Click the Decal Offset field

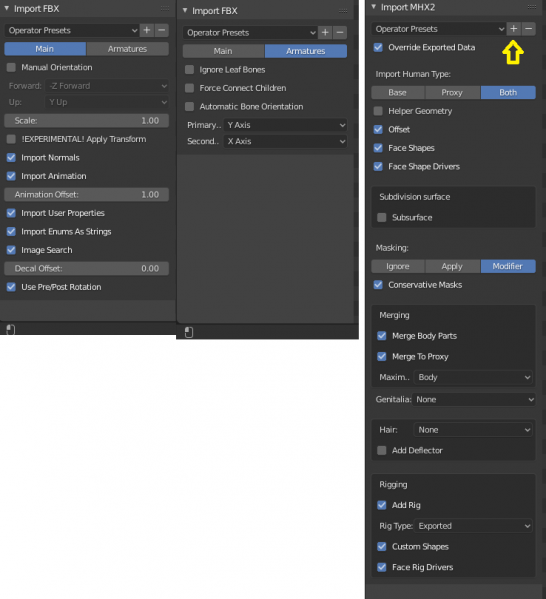click(87, 269)
